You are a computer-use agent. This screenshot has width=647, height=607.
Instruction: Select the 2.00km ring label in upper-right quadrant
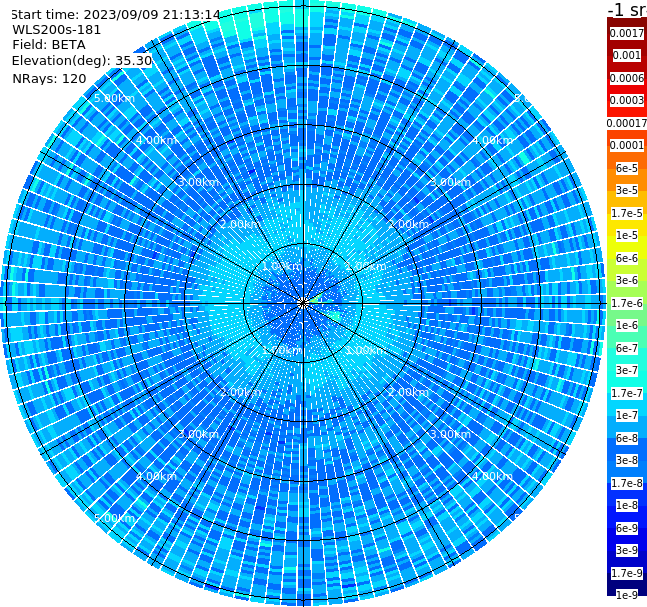coord(408,224)
